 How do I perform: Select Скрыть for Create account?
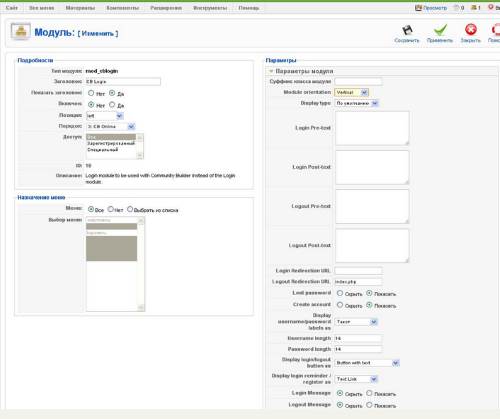click(x=340, y=305)
